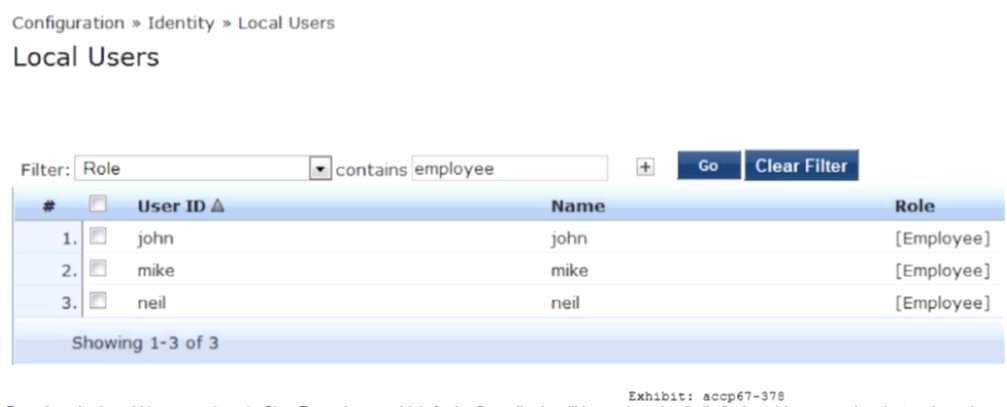Image resolution: width=1007 pixels, height=407 pixels.
Task: Click the plus icon to add filter
Action: coord(646,168)
